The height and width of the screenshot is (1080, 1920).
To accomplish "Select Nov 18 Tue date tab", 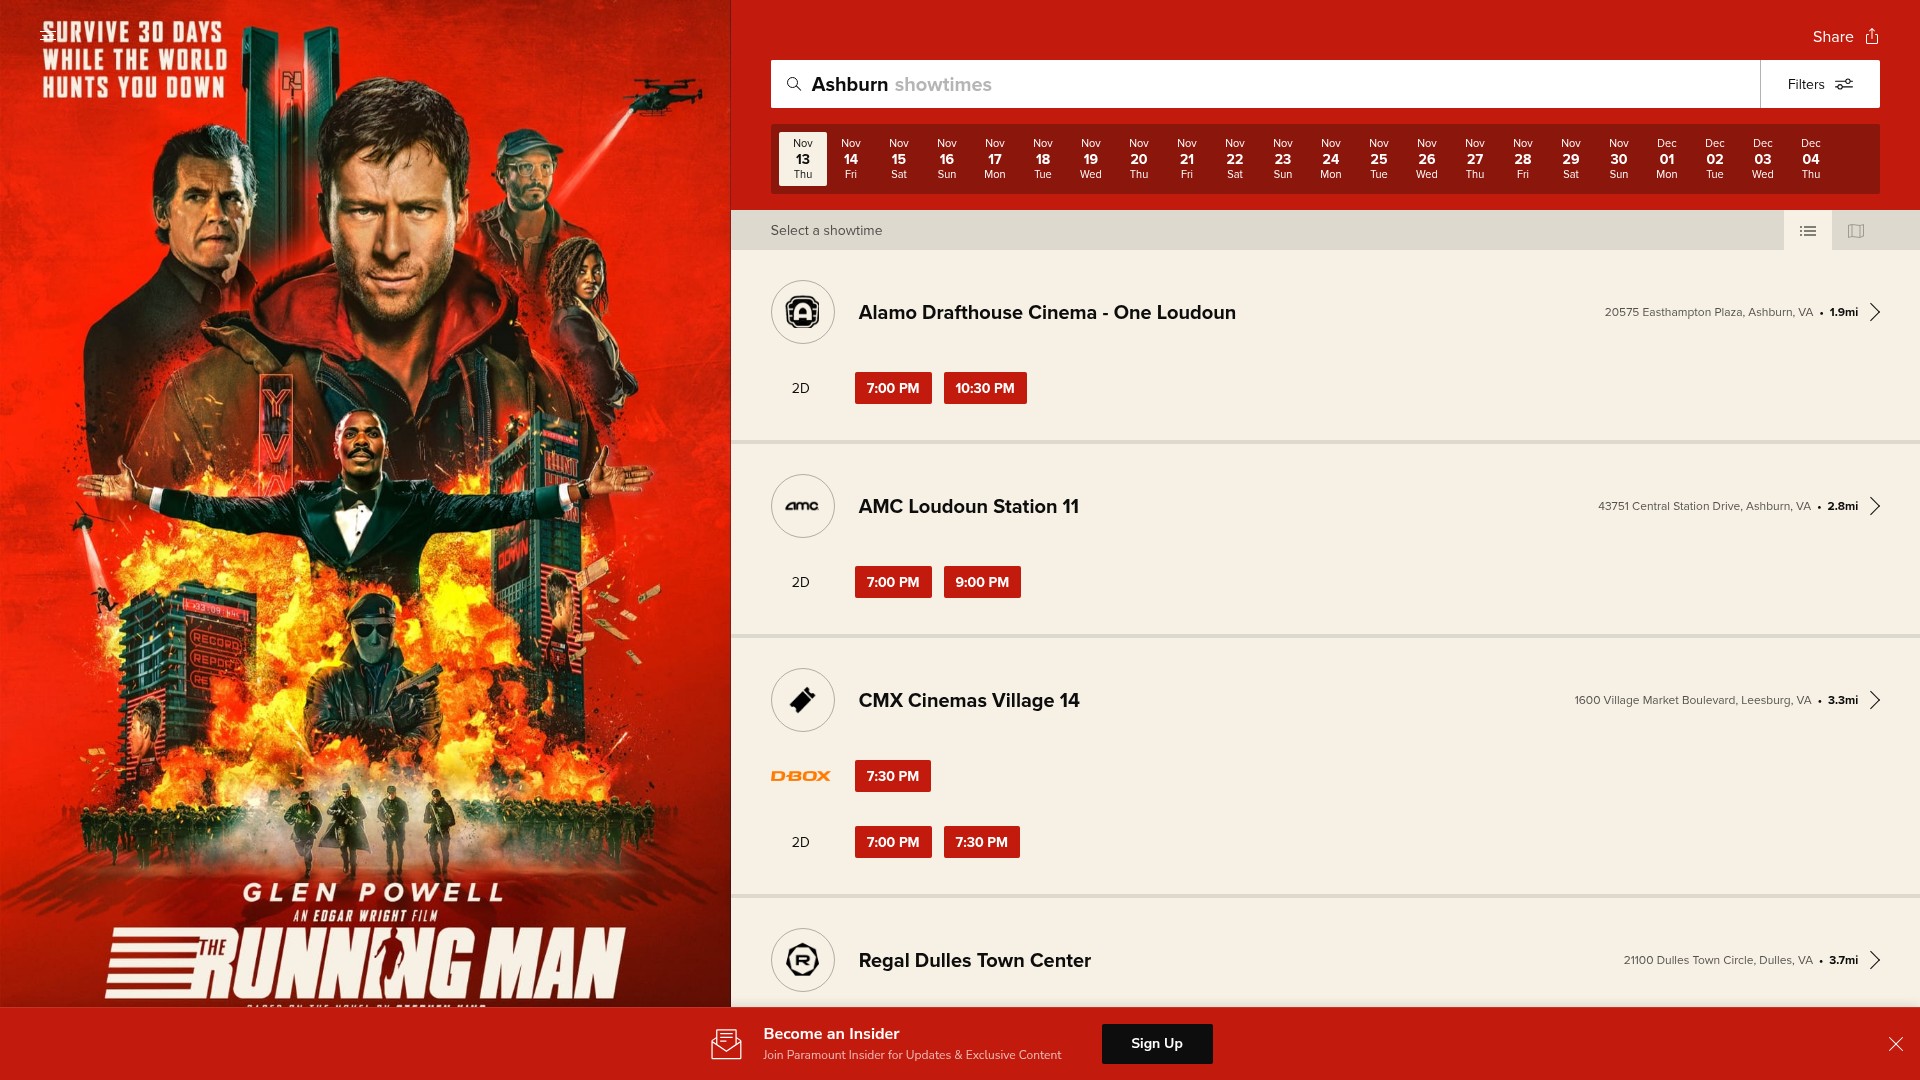I will tap(1043, 159).
